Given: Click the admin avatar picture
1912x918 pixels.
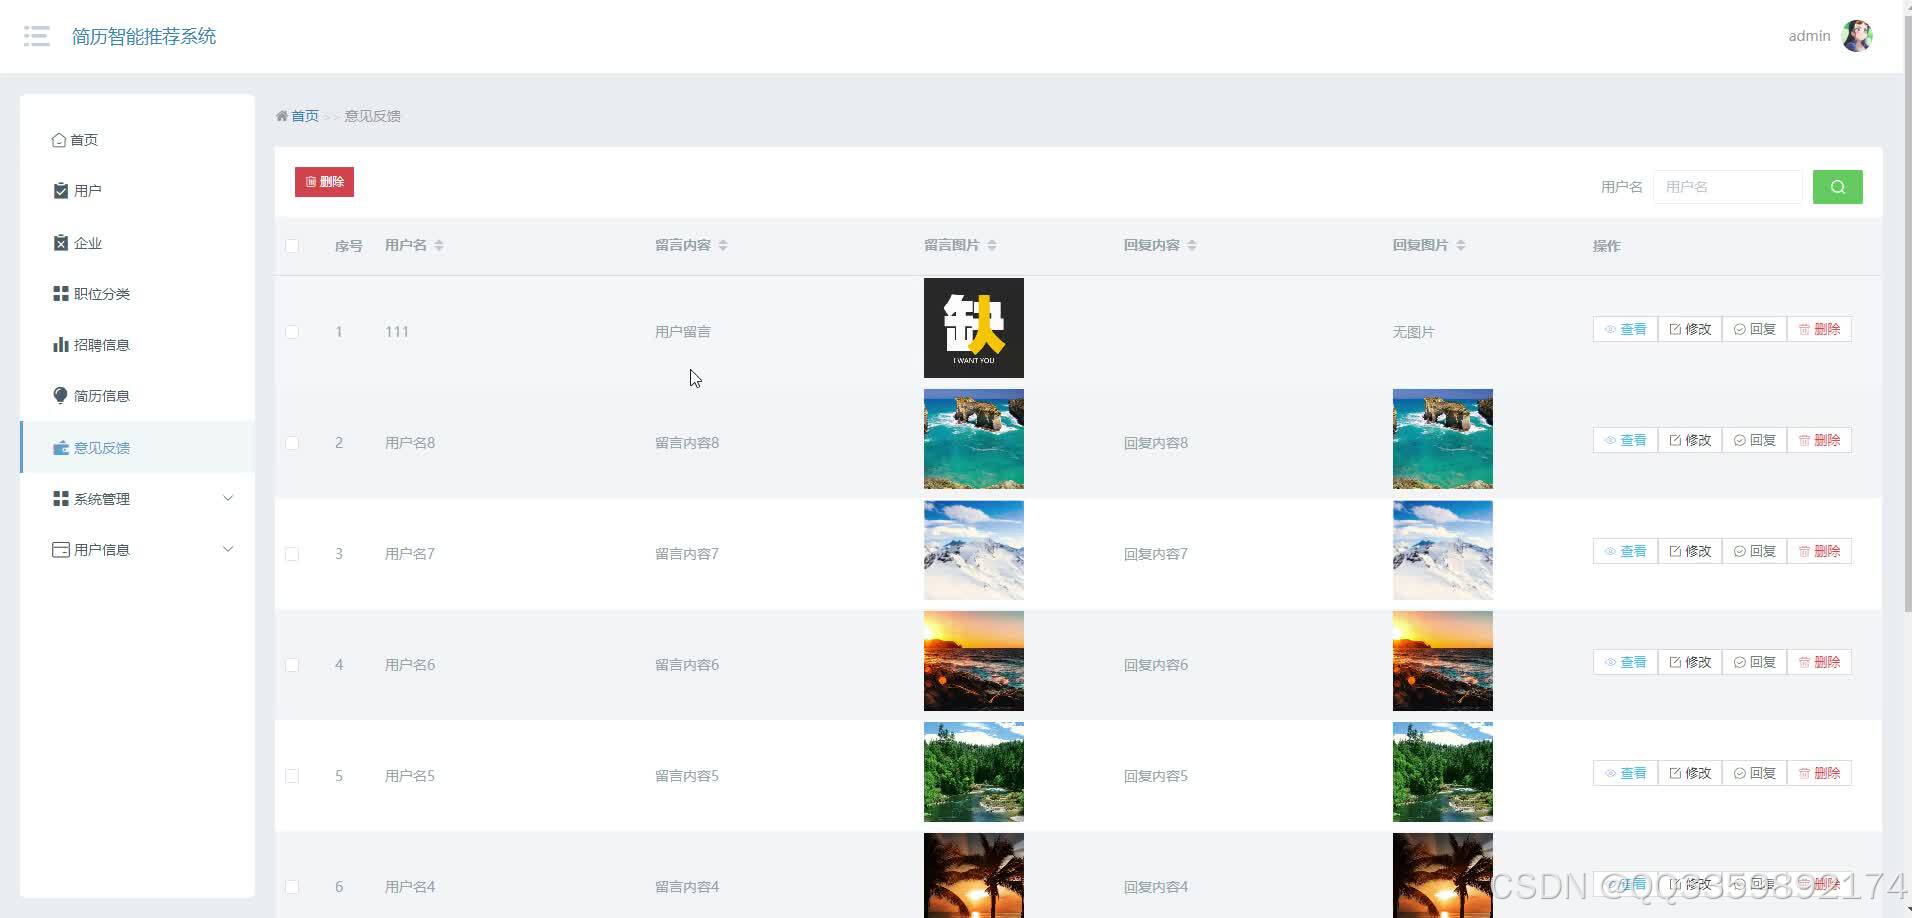Looking at the screenshot, I should point(1857,36).
